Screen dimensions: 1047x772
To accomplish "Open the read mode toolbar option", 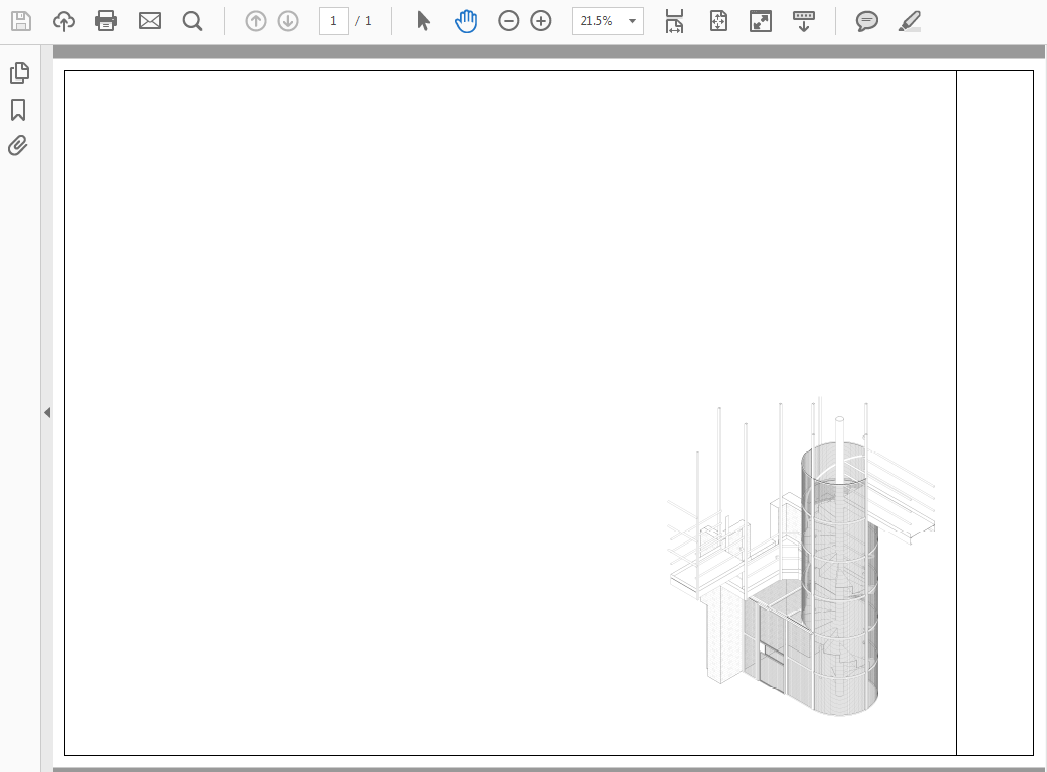I will (x=804, y=21).
